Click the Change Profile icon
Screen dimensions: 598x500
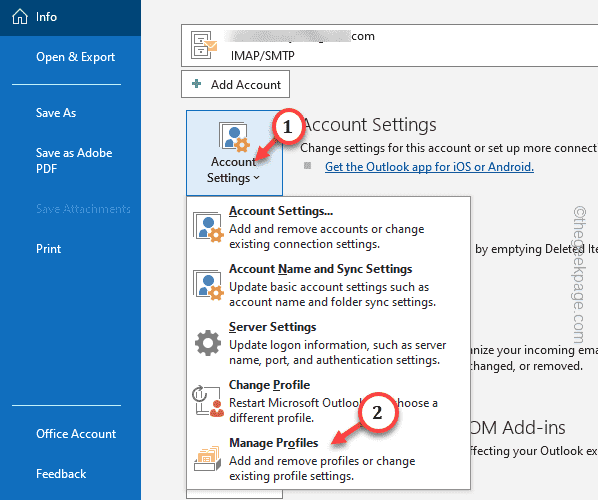(x=208, y=401)
